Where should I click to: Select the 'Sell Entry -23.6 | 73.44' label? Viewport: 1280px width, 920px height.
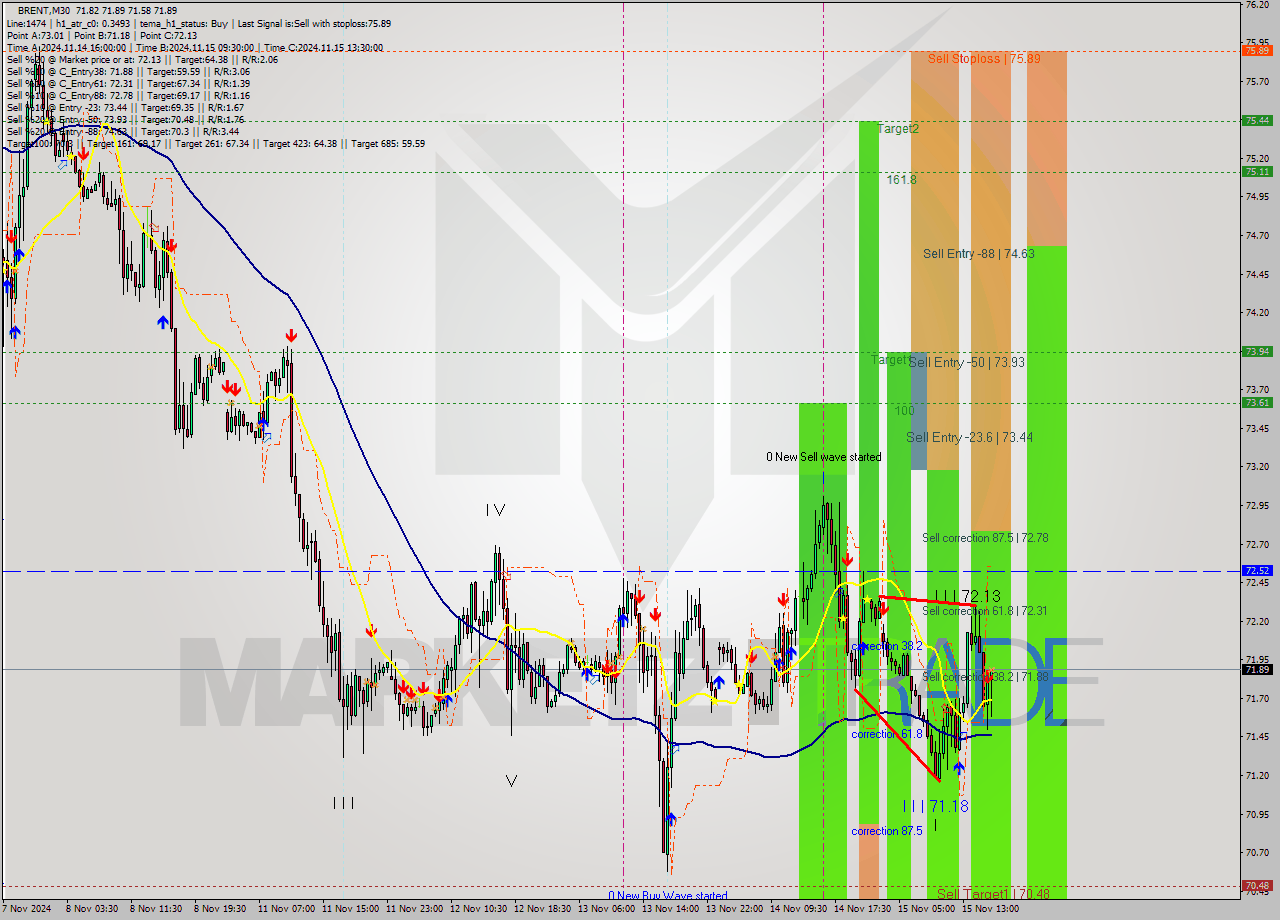click(x=970, y=437)
